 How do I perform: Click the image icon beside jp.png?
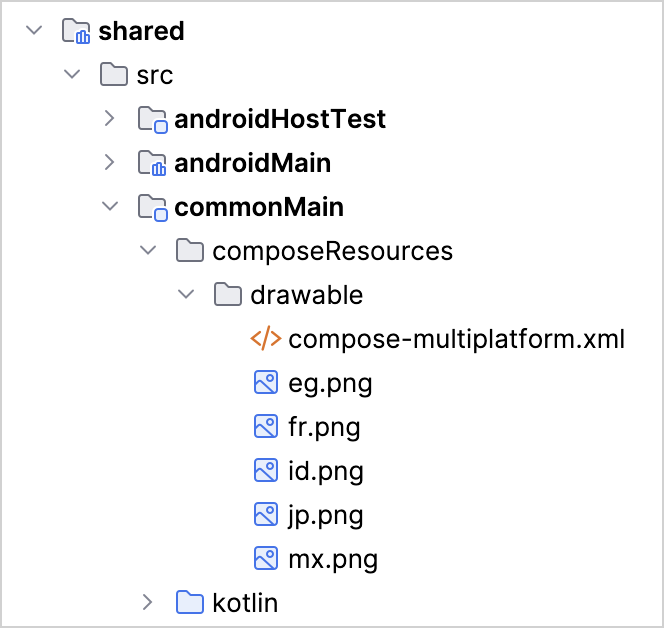(266, 514)
